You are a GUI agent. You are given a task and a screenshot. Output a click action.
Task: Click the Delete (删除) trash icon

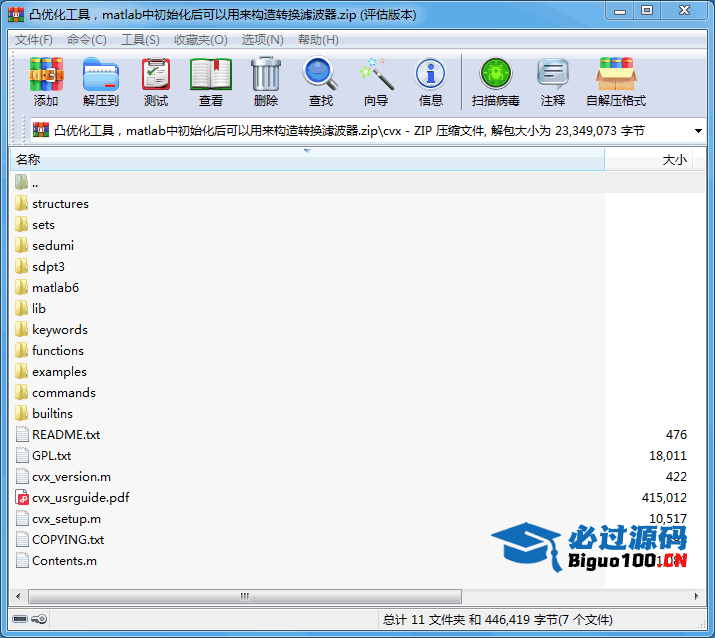tap(266, 74)
